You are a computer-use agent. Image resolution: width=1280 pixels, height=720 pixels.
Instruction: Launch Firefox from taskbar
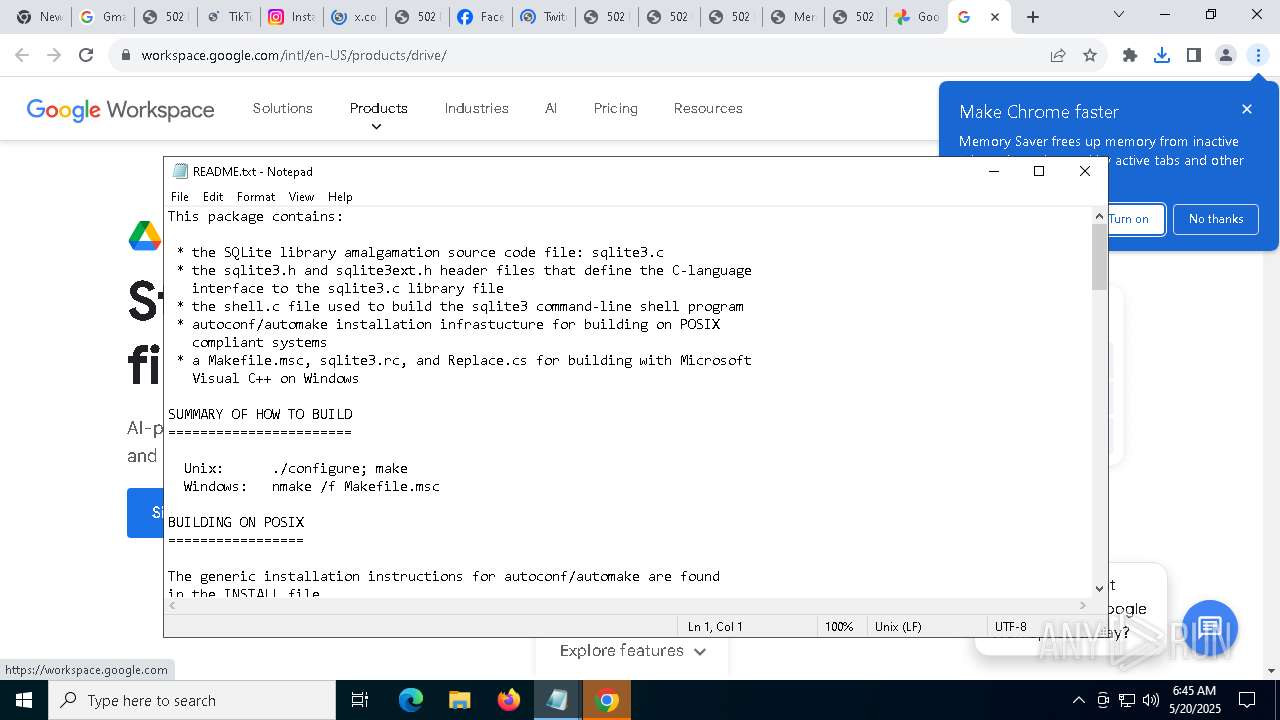tap(508, 700)
